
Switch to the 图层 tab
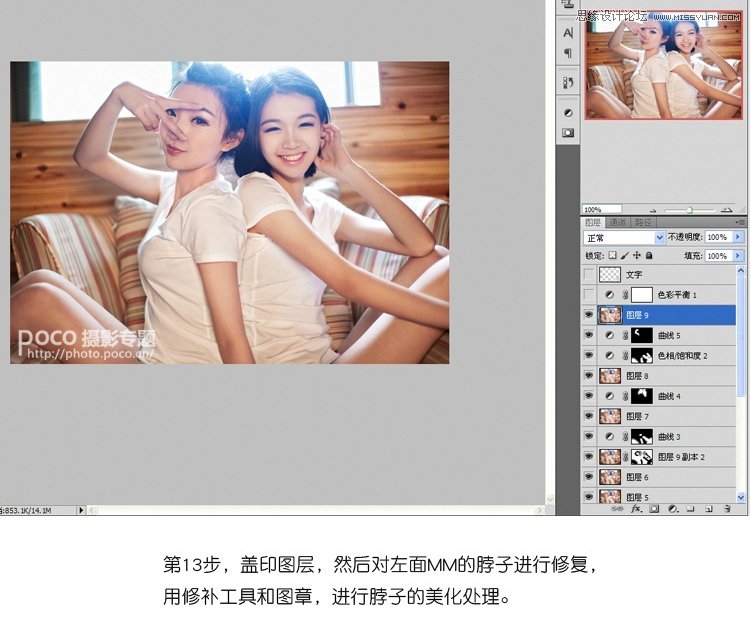[x=593, y=222]
